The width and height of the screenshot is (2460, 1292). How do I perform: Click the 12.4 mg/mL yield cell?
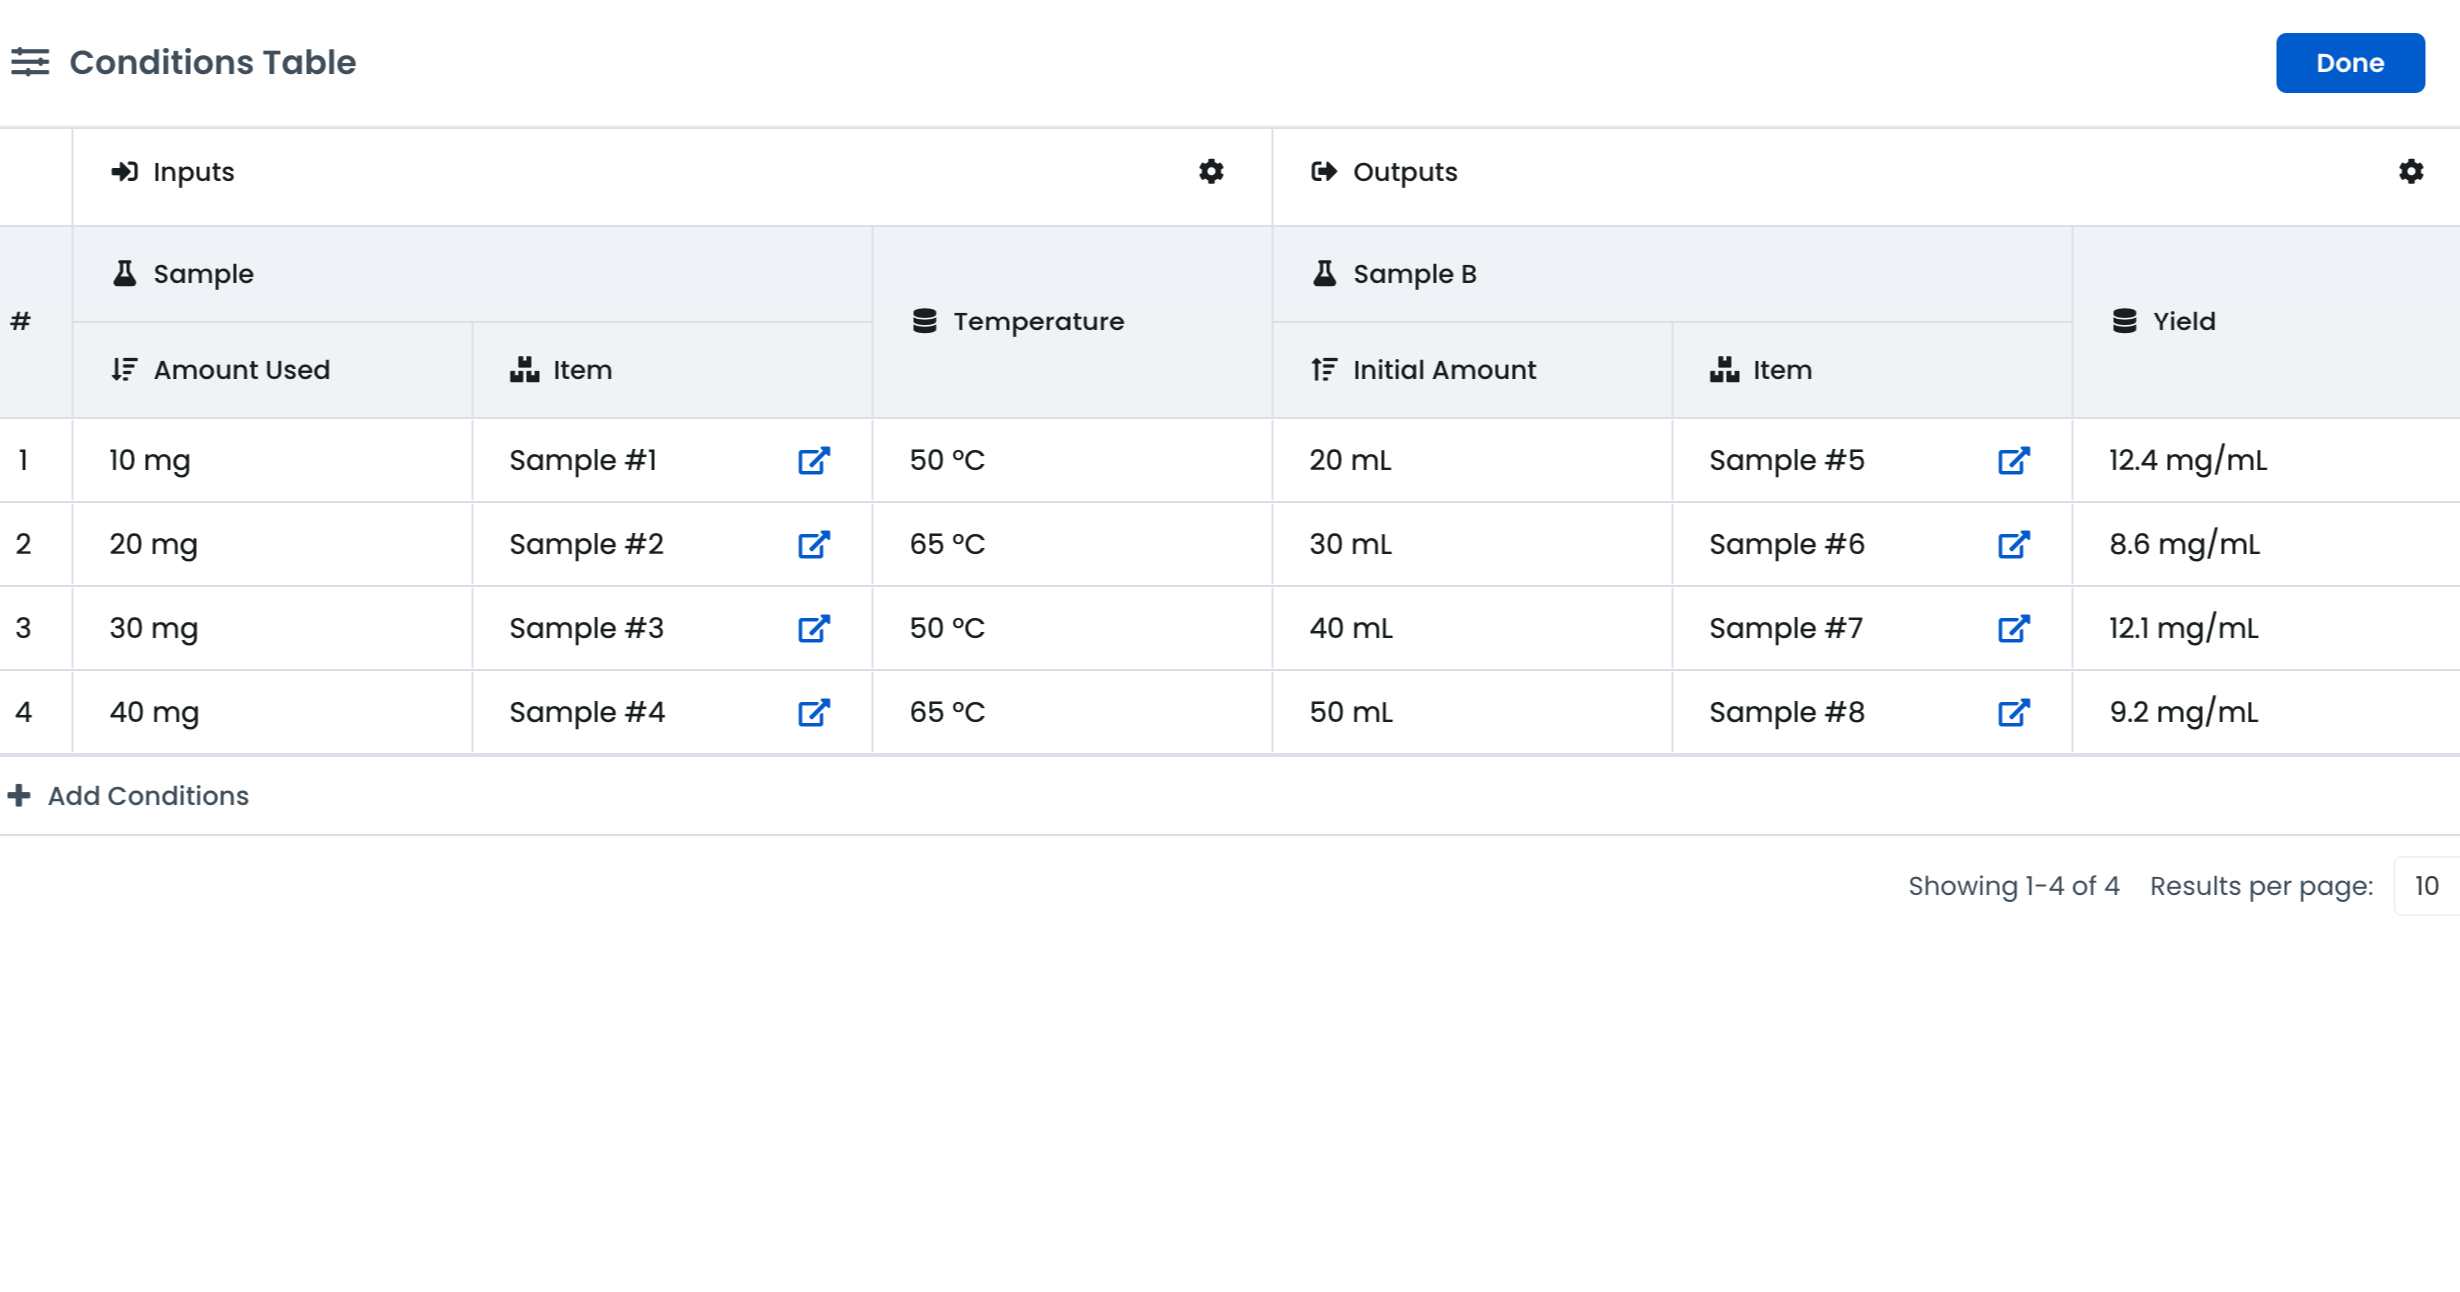pyautogui.click(x=2187, y=461)
